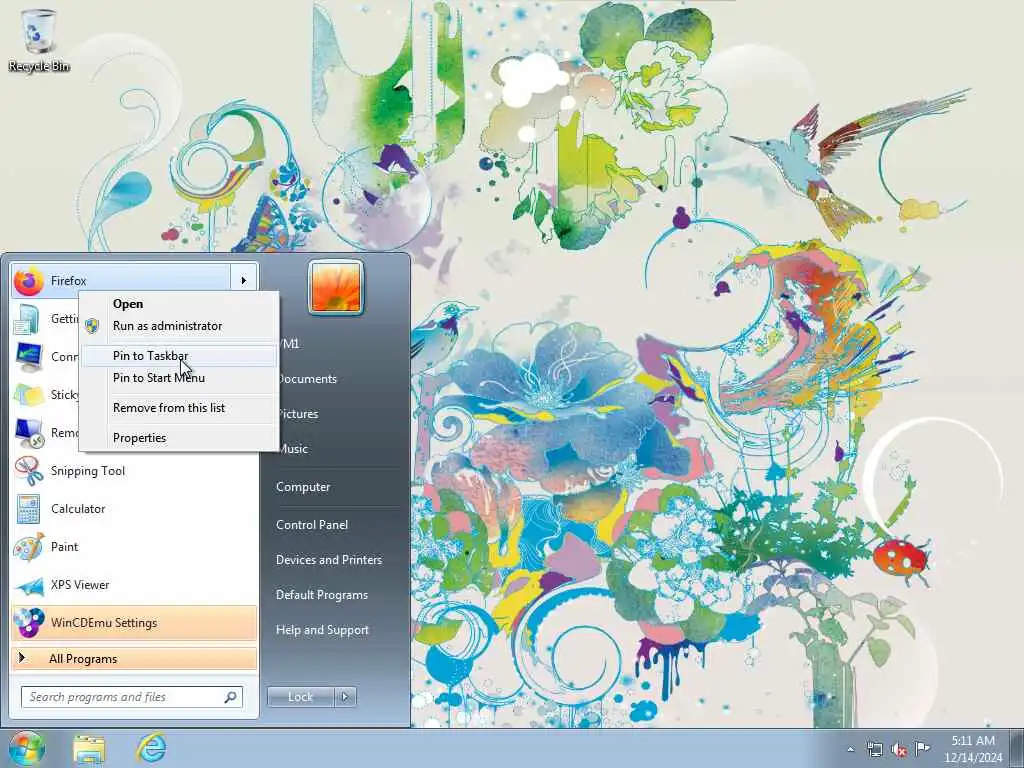Click the Connect to a Projector icon

[x=29, y=357]
